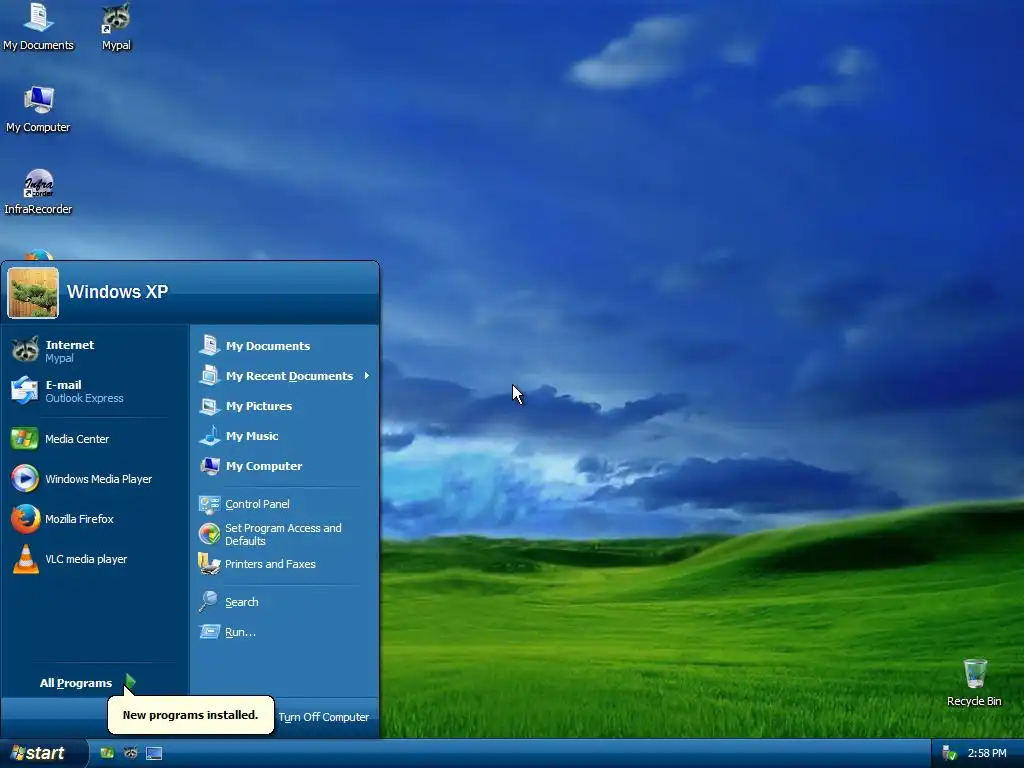
Task: Open Printers and Faxes
Action: pyautogui.click(x=284, y=564)
